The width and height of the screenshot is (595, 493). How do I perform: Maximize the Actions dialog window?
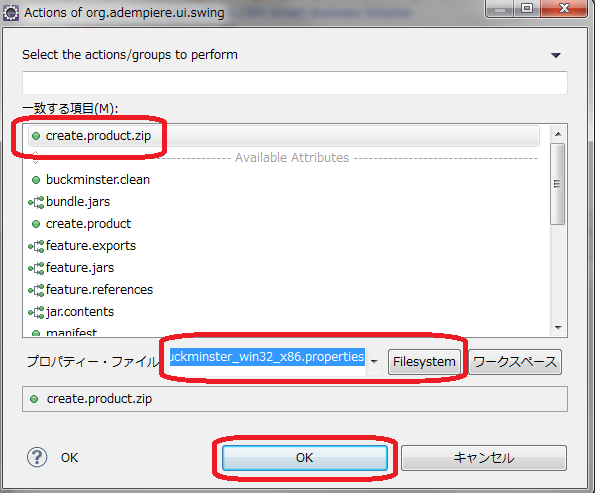[x=527, y=8]
